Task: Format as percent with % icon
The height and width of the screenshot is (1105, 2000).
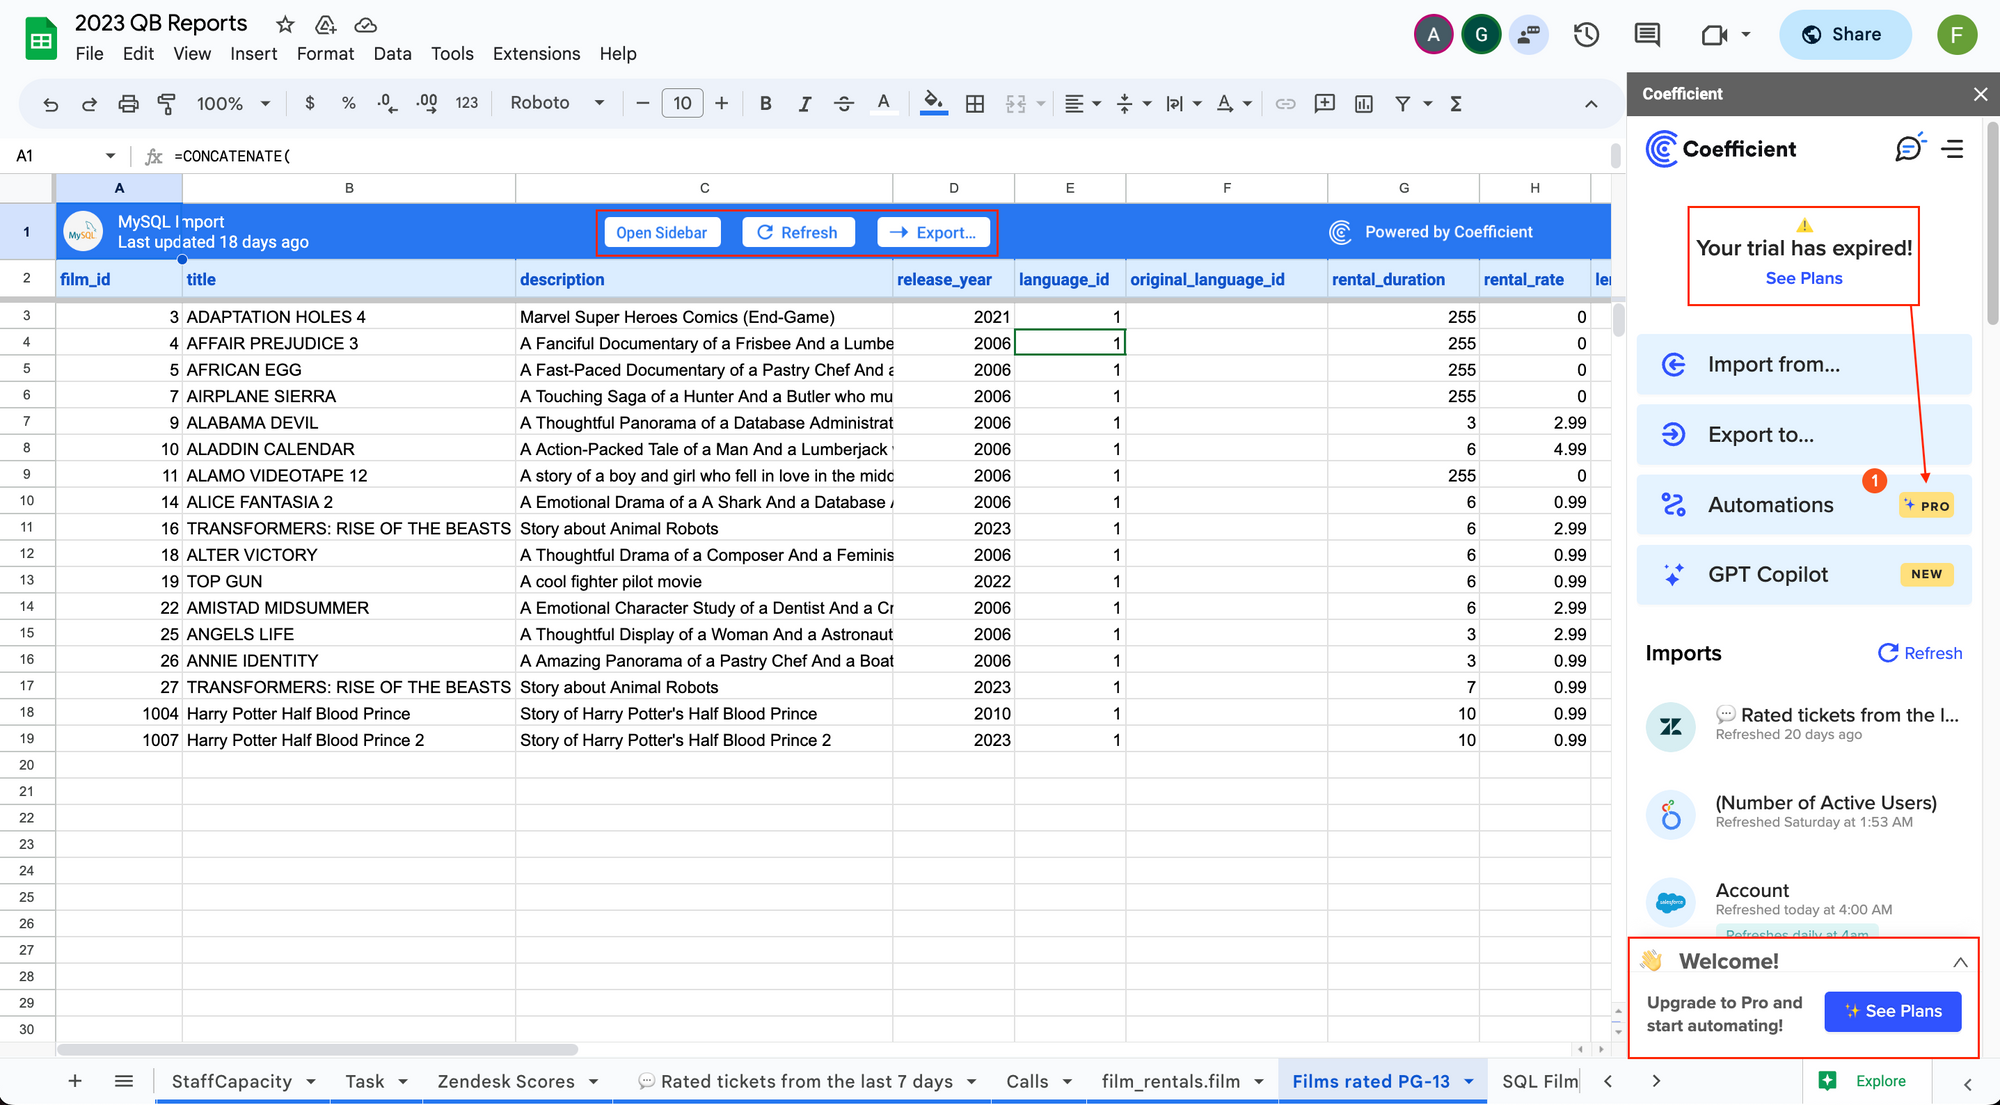Action: 348,103
